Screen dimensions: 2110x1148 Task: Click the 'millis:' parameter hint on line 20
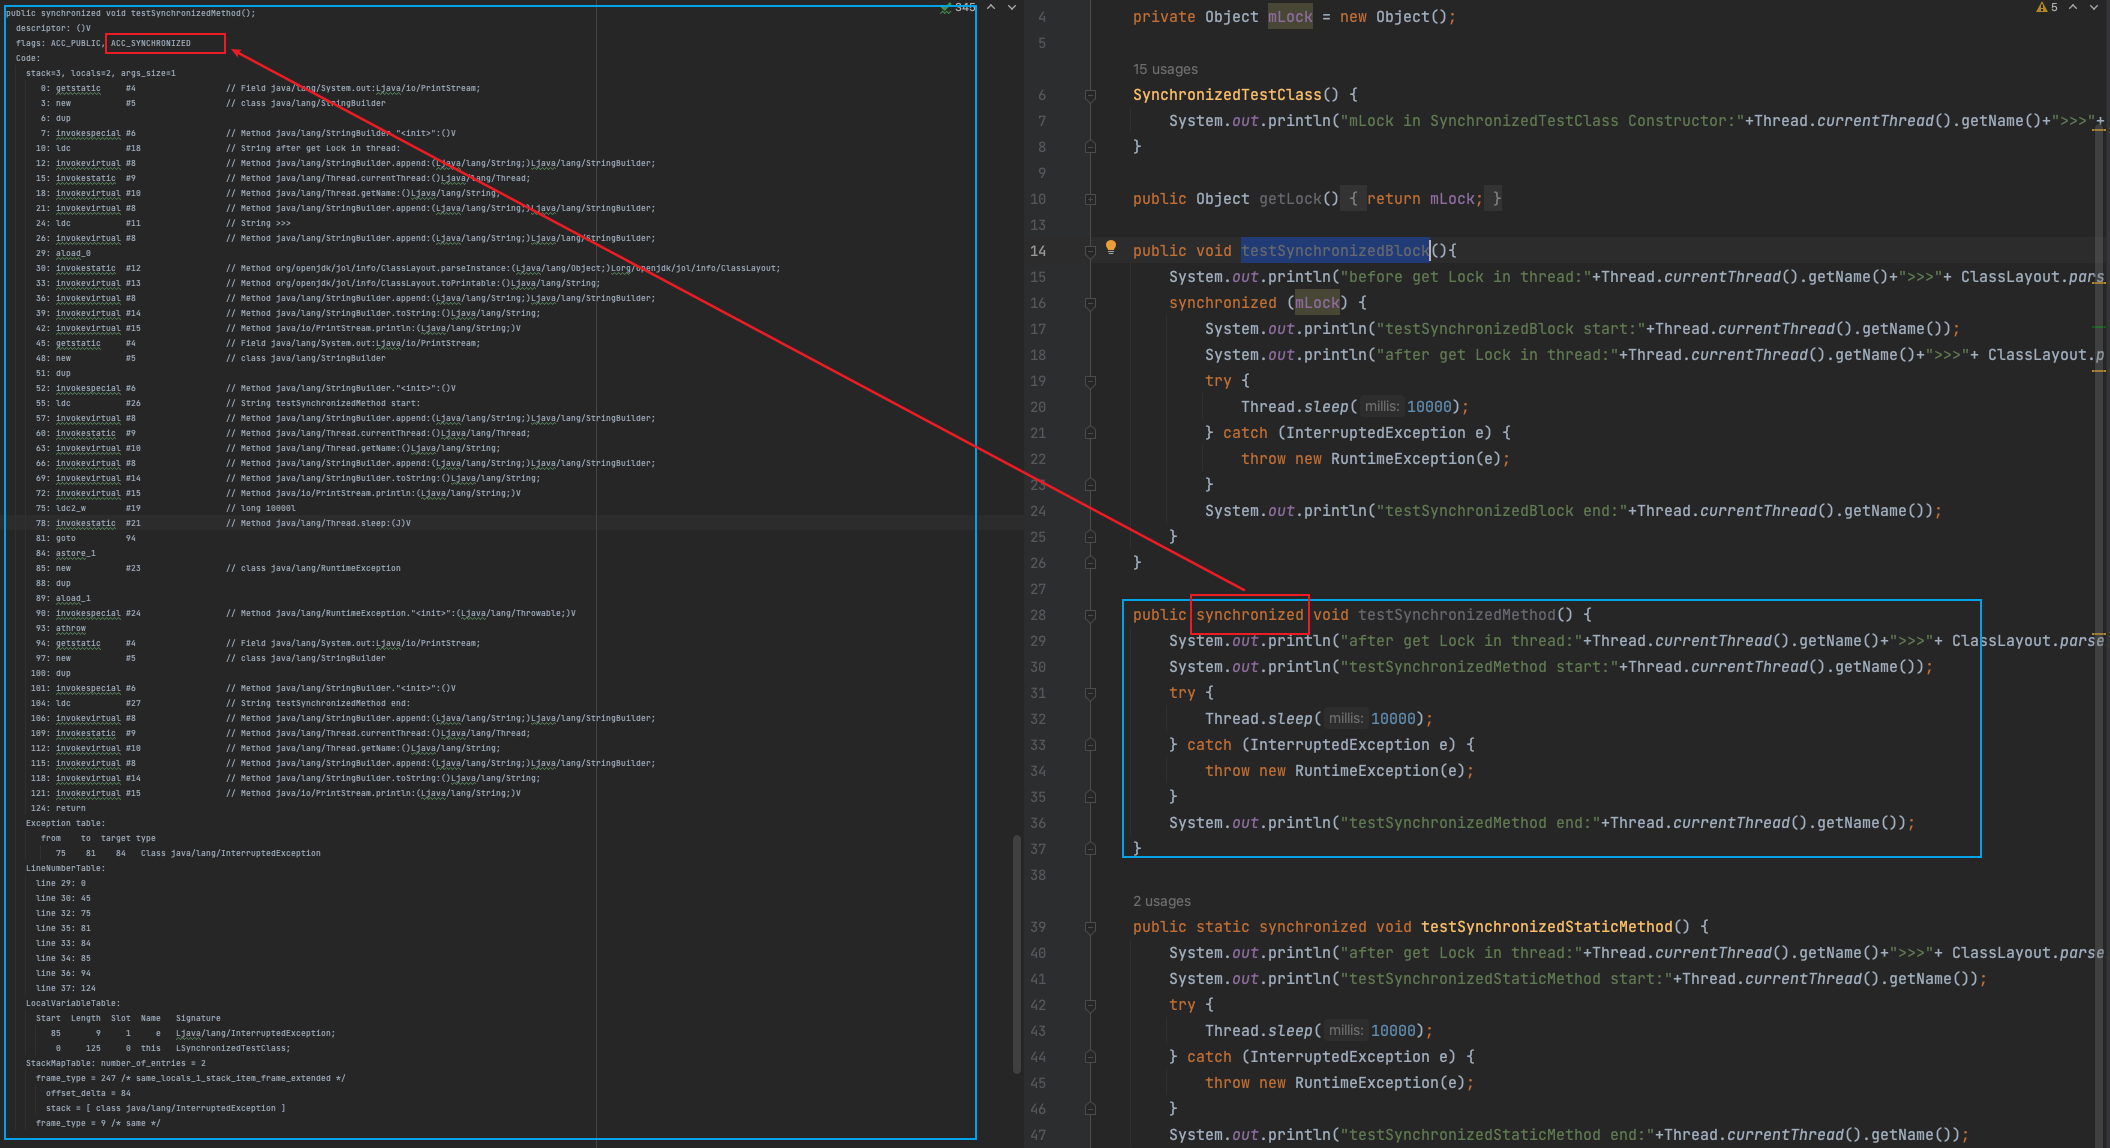click(1382, 406)
